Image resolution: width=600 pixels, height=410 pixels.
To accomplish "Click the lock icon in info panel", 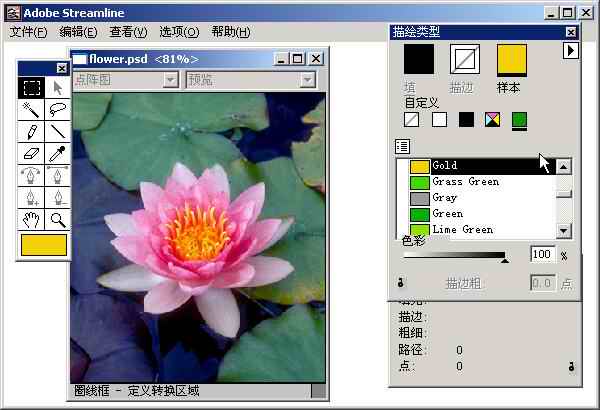I will [571, 366].
